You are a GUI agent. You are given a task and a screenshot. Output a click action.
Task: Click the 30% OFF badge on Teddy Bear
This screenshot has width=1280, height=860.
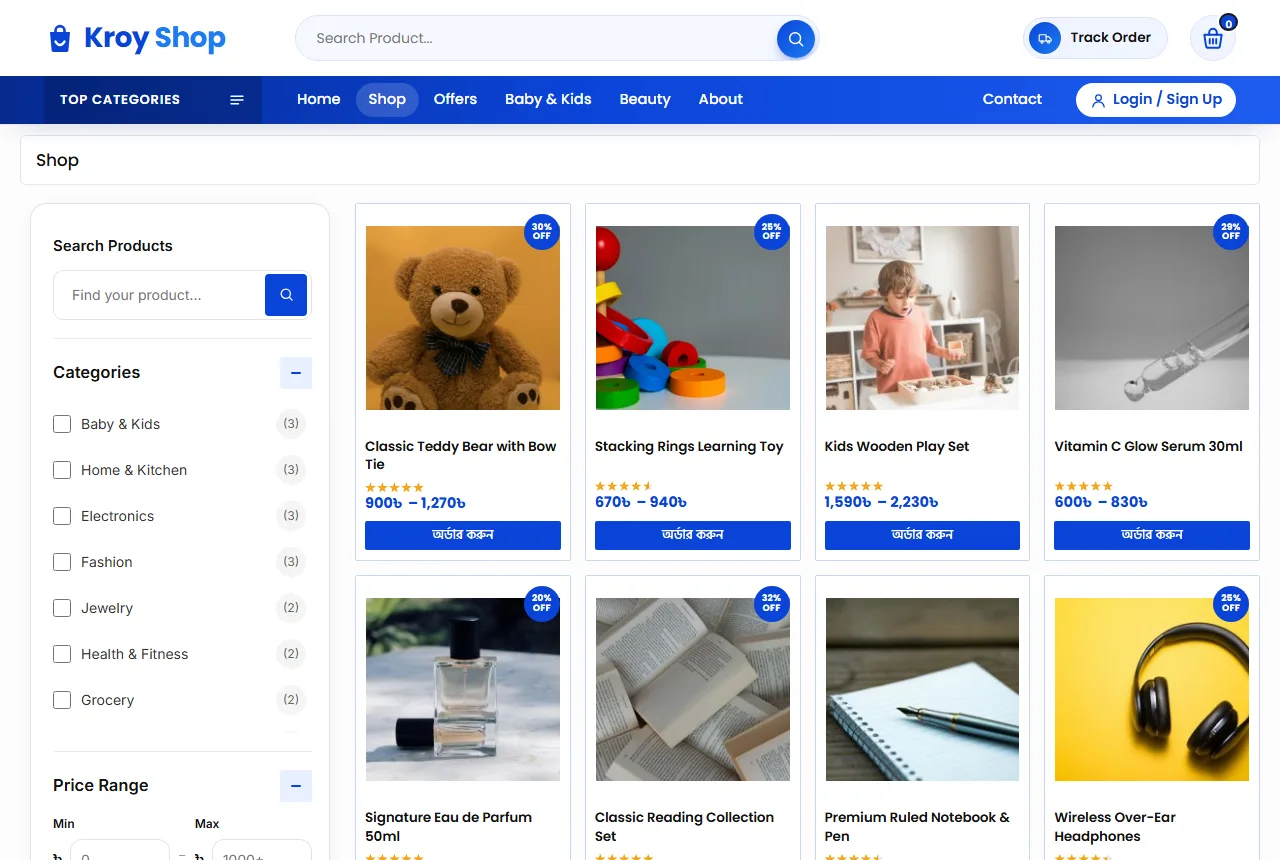[x=542, y=232]
